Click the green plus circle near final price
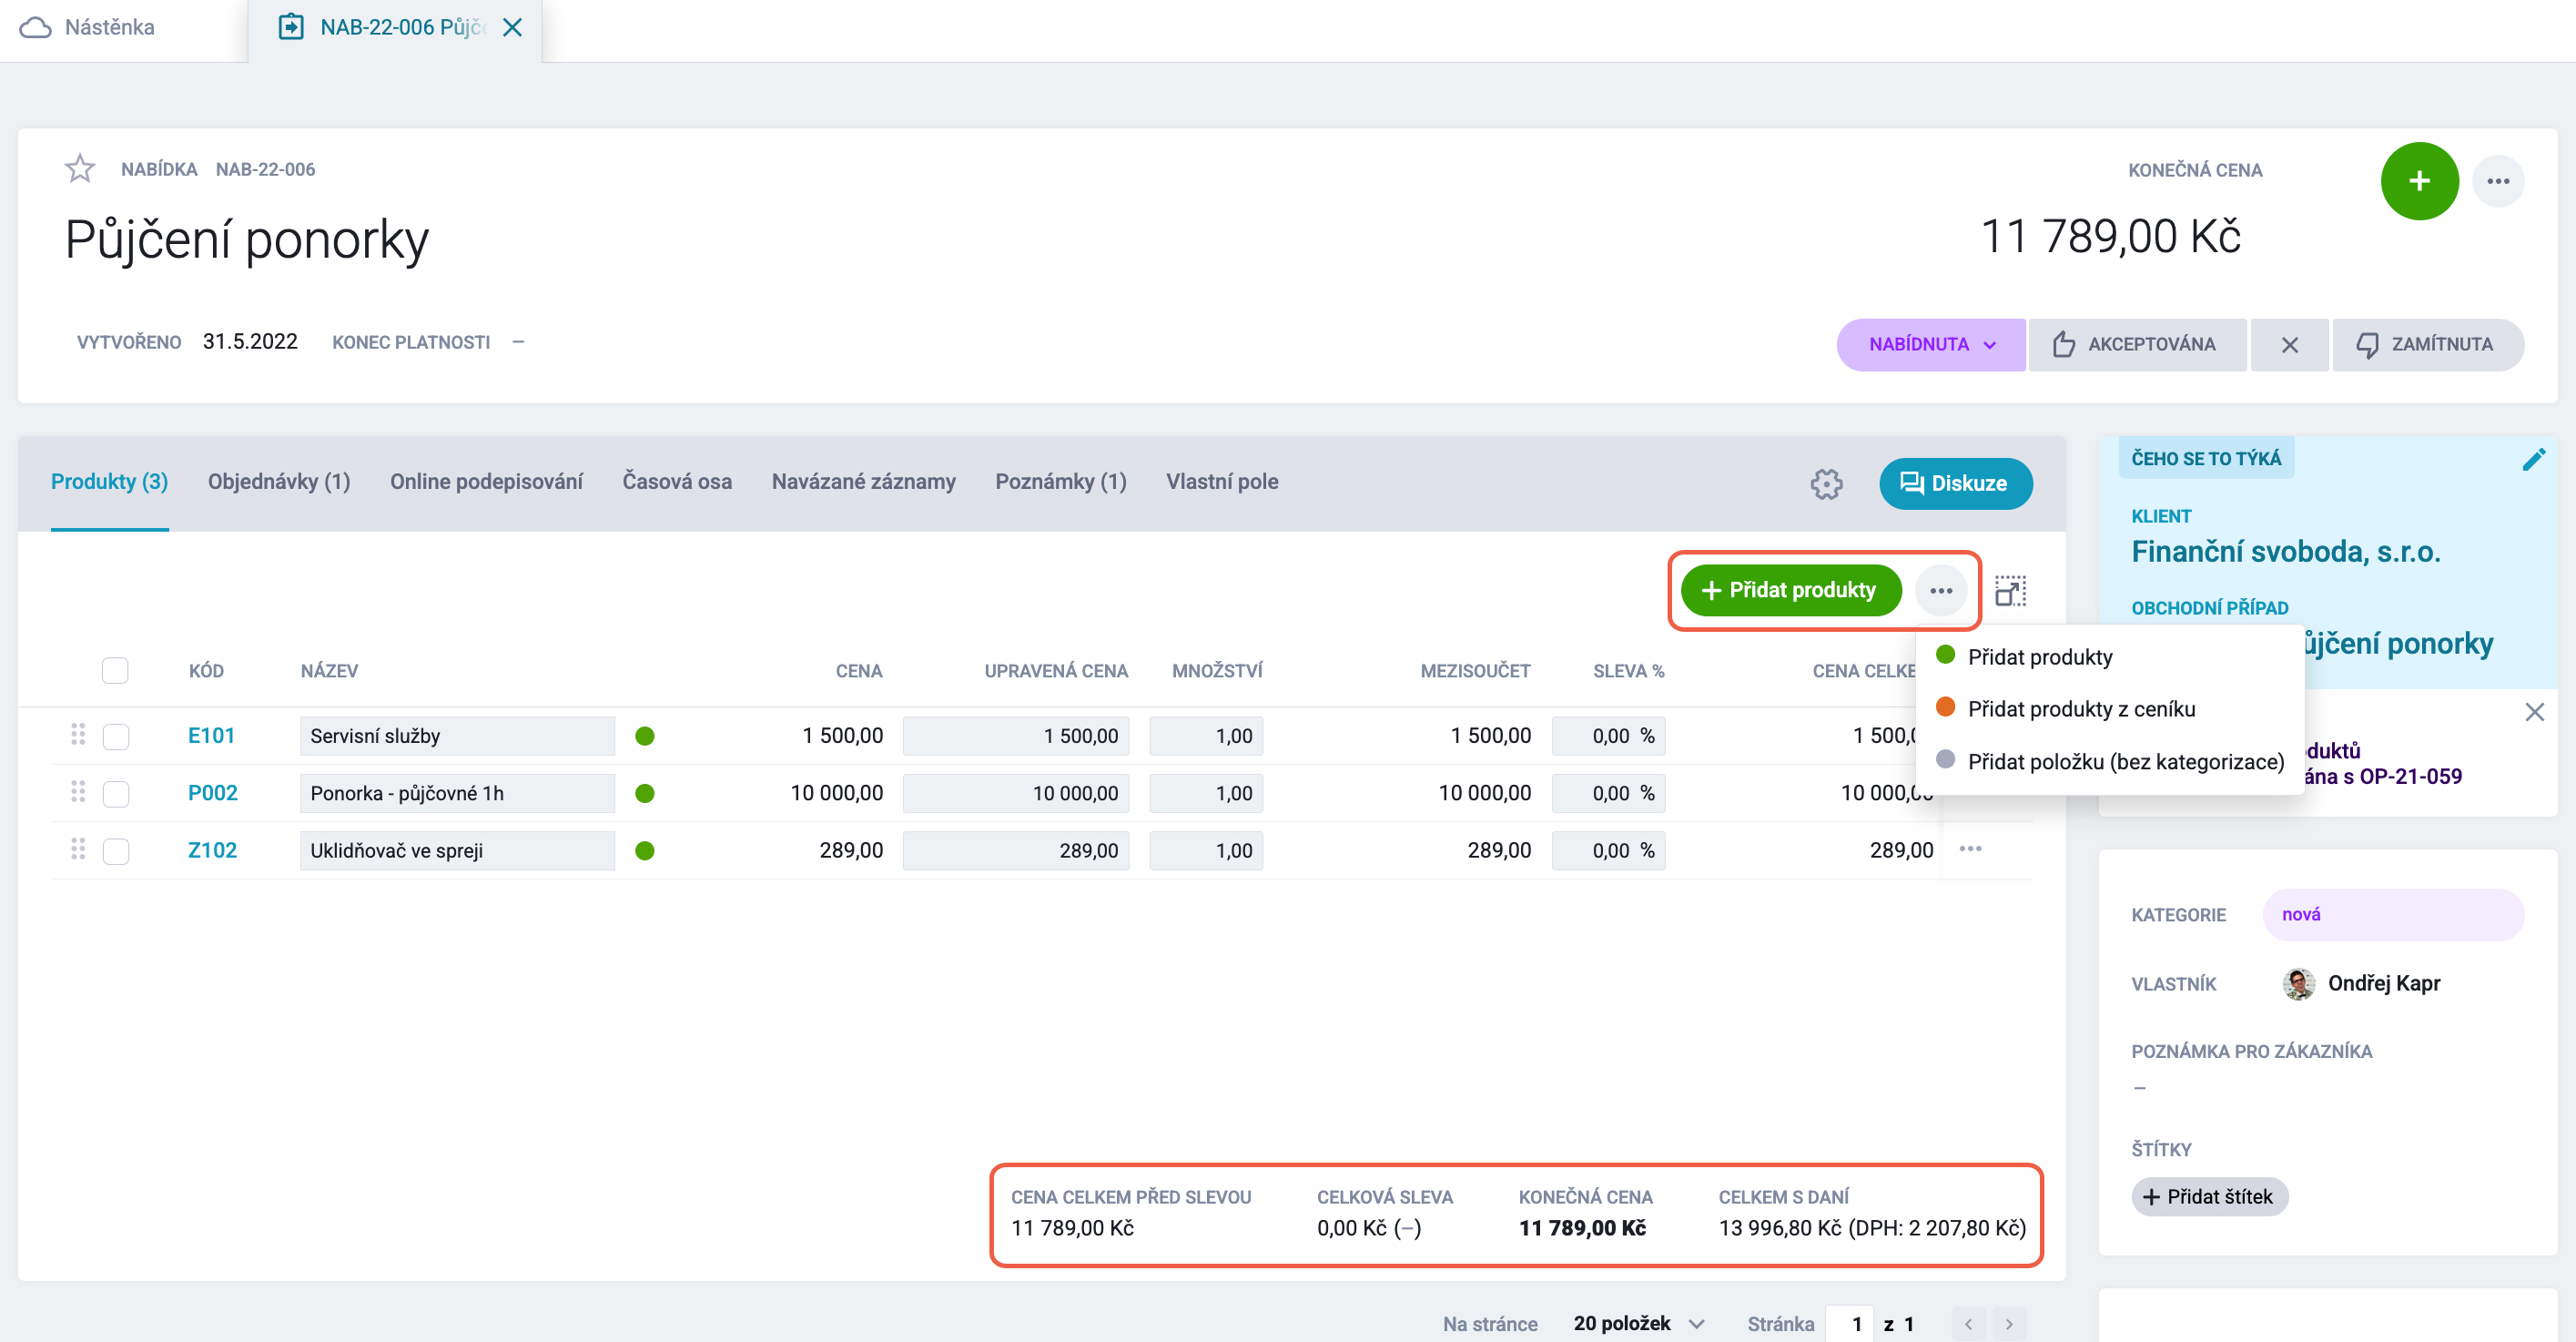The image size is (2576, 1342). tap(2418, 181)
